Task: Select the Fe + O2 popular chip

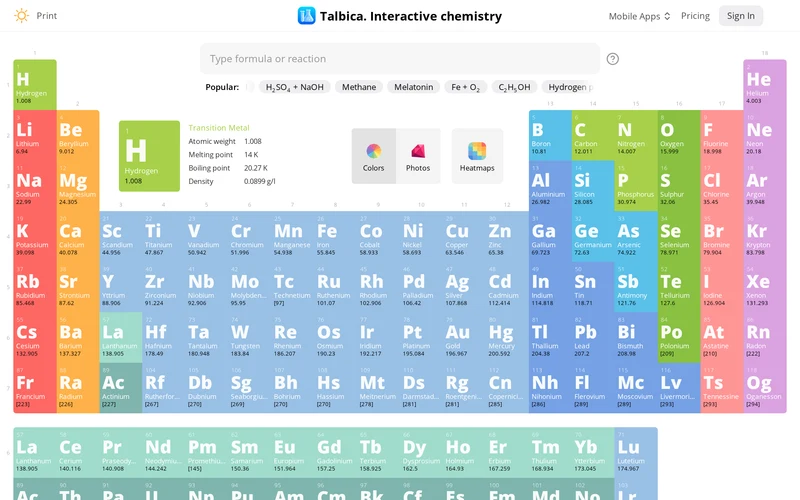Action: click(x=465, y=87)
